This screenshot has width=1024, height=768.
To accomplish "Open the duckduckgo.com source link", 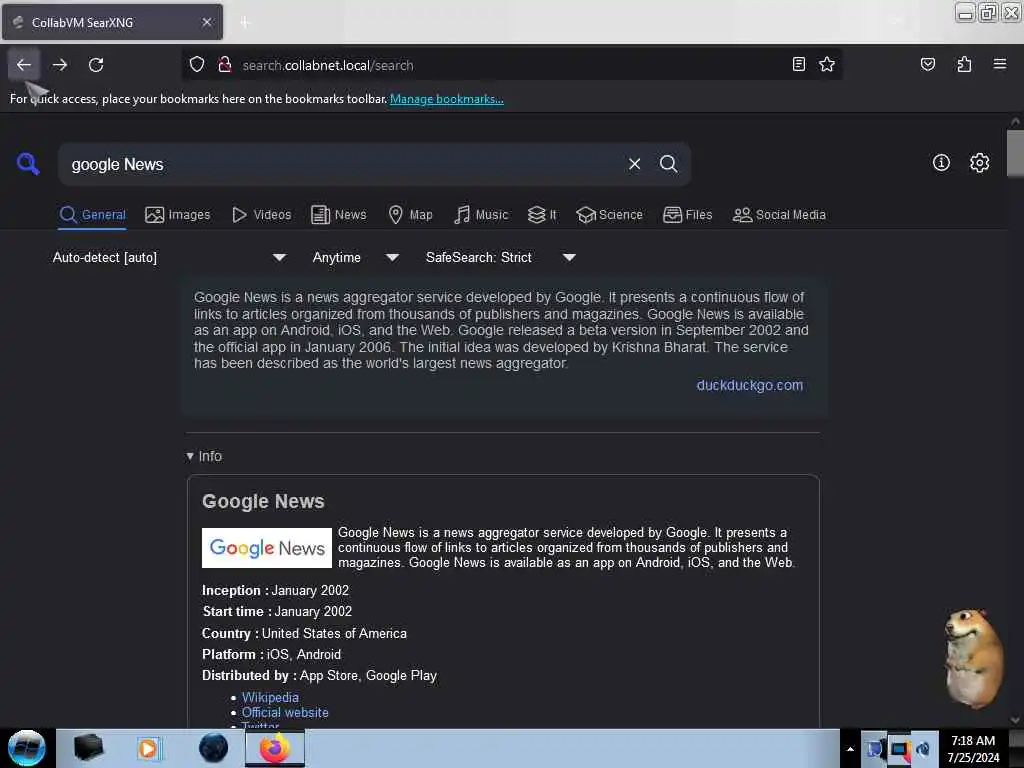I will tap(750, 385).
